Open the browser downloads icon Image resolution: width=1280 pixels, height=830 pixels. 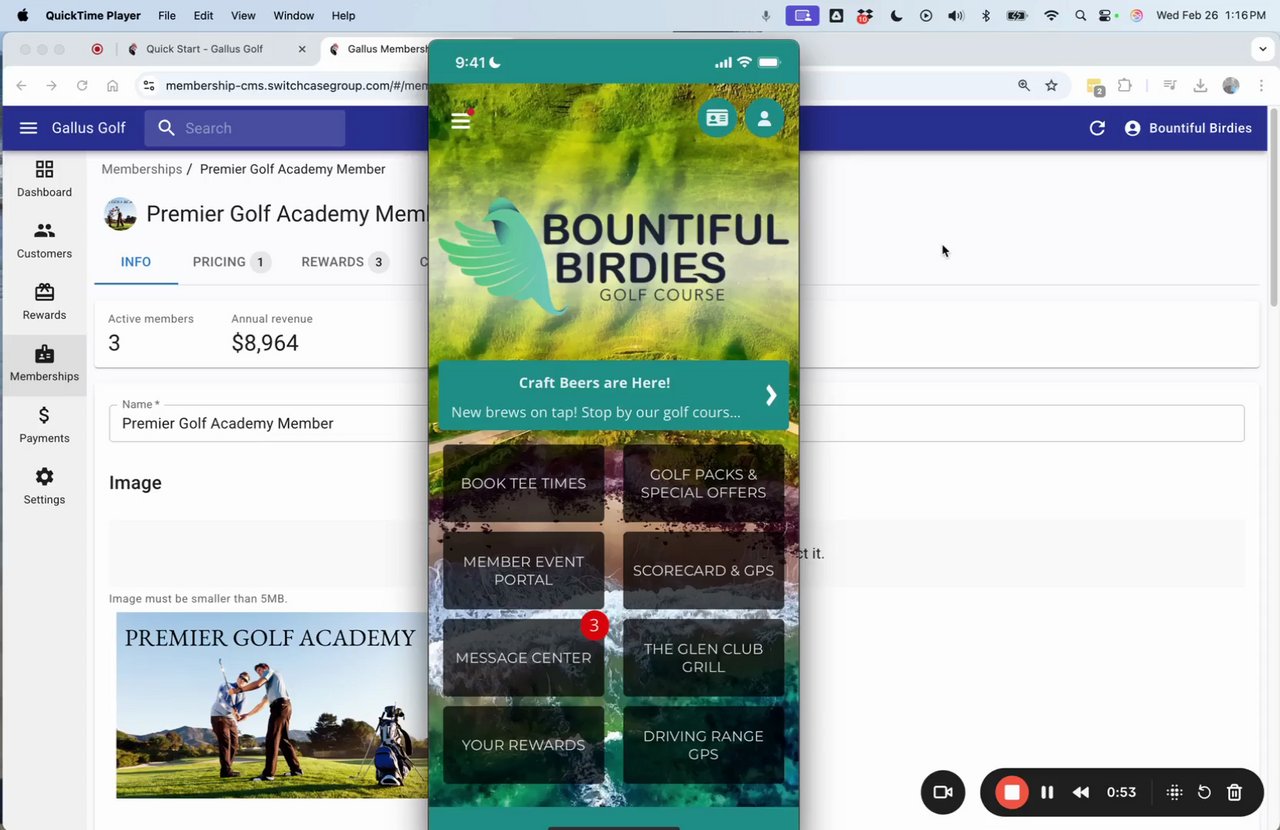(1200, 86)
